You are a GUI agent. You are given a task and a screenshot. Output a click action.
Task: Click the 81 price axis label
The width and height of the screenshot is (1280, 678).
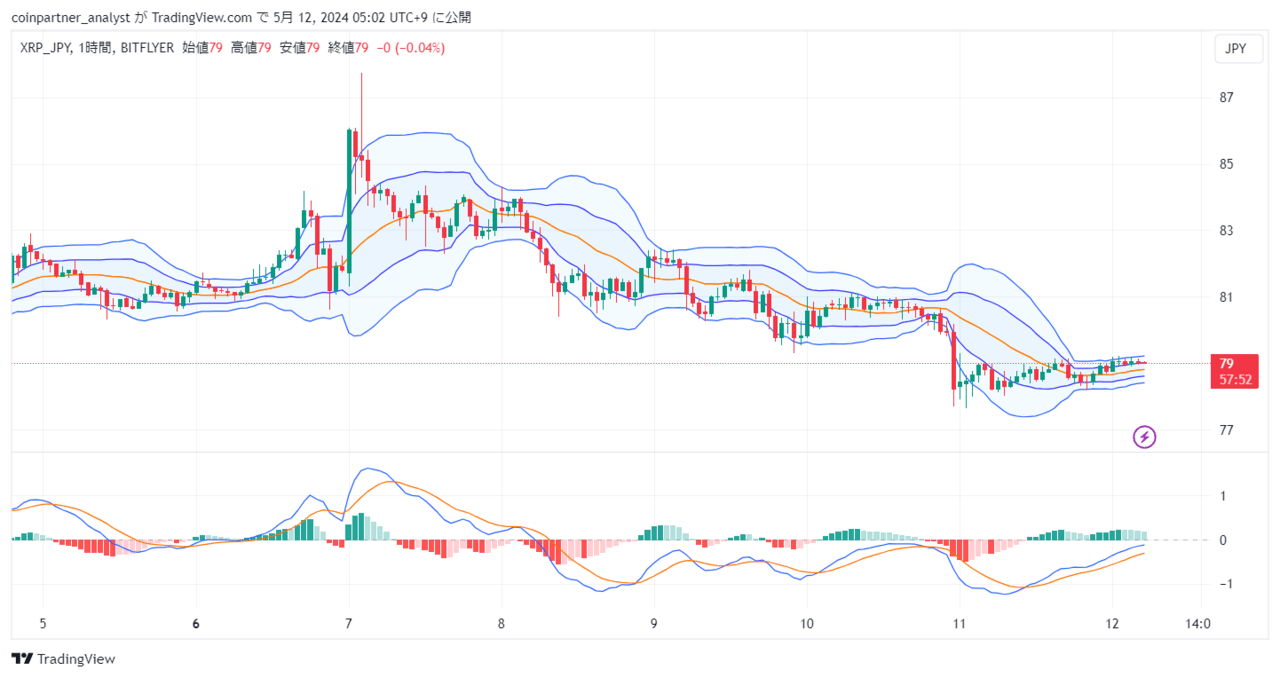[x=1226, y=297]
